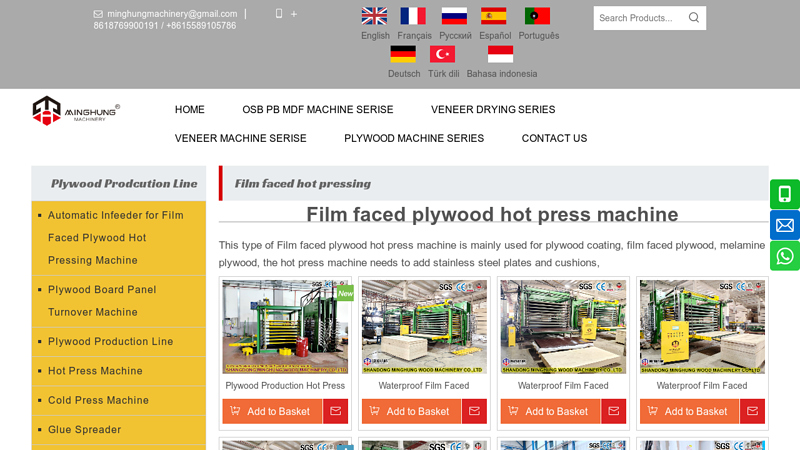Choose the Turkish flag icon
Image resolution: width=800 pixels, height=450 pixels.
coord(442,54)
